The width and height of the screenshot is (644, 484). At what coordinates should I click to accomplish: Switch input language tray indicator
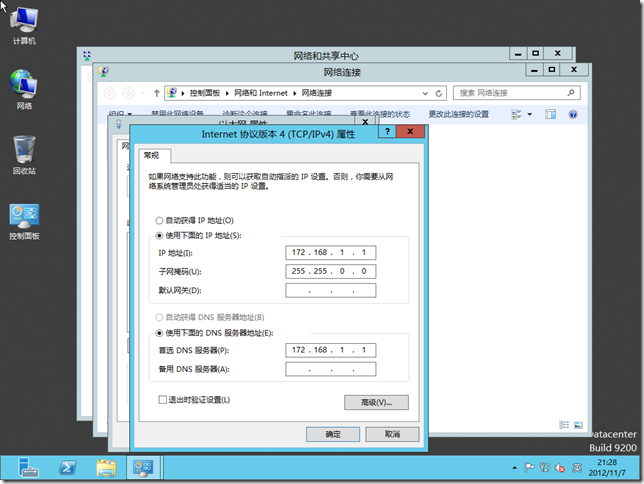577,468
